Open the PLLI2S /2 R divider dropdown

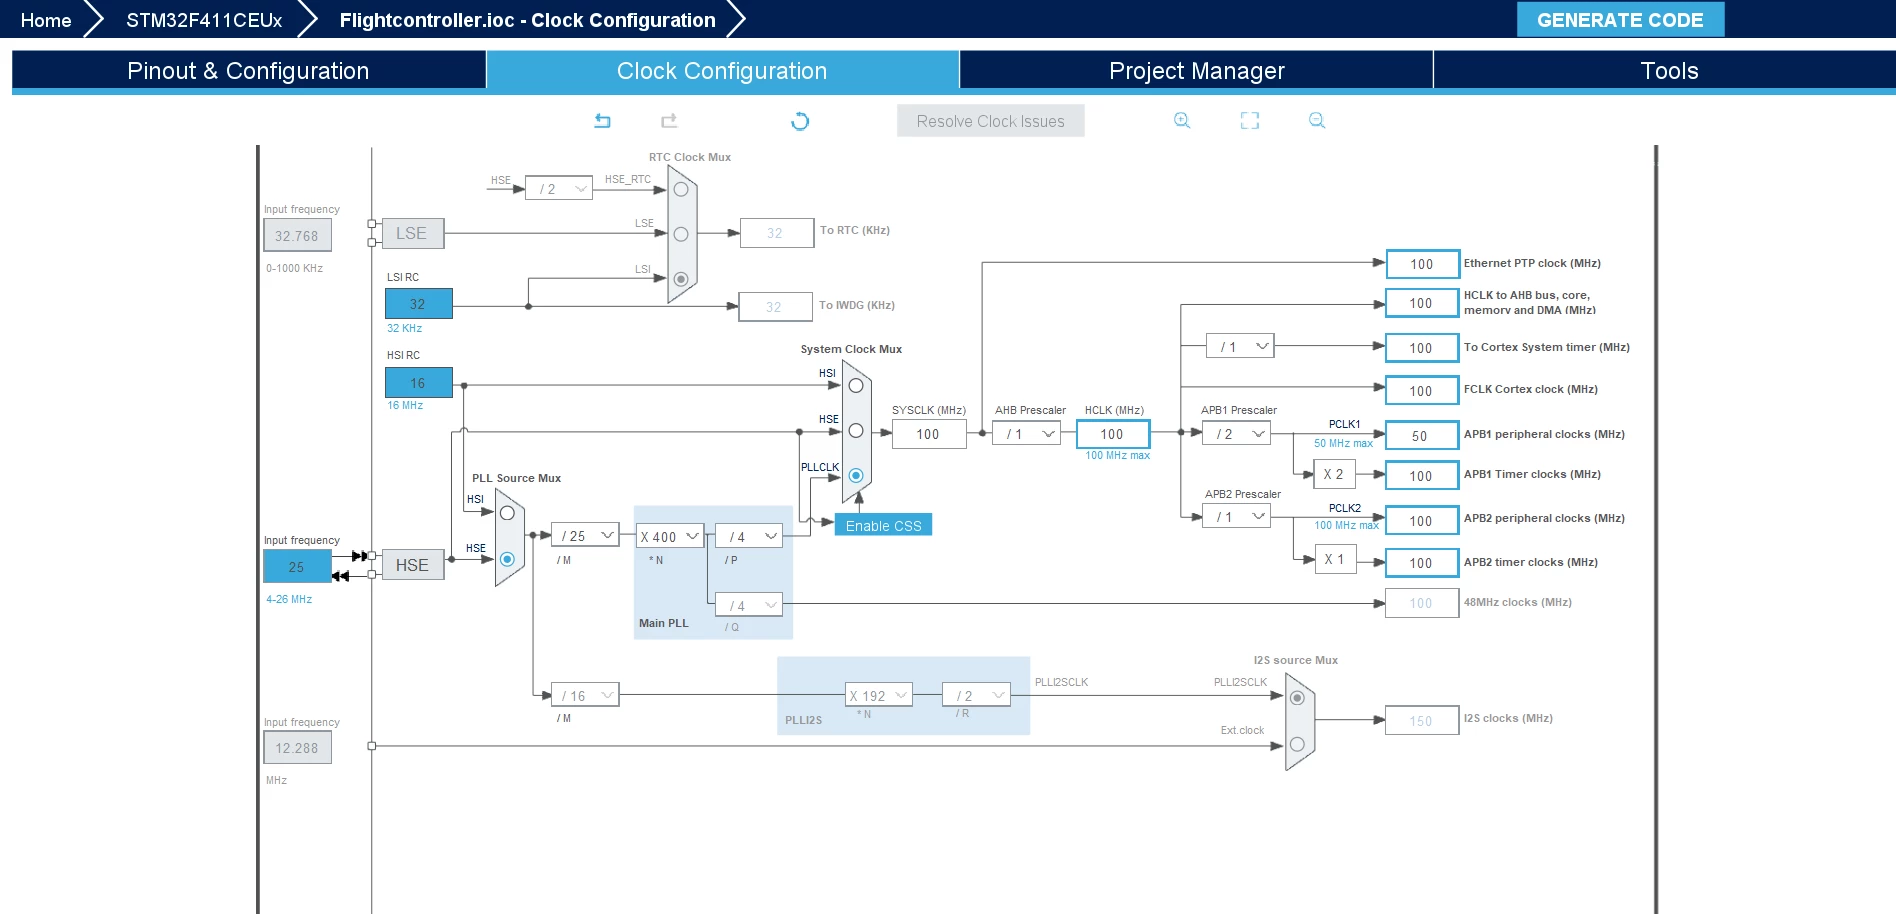(977, 695)
